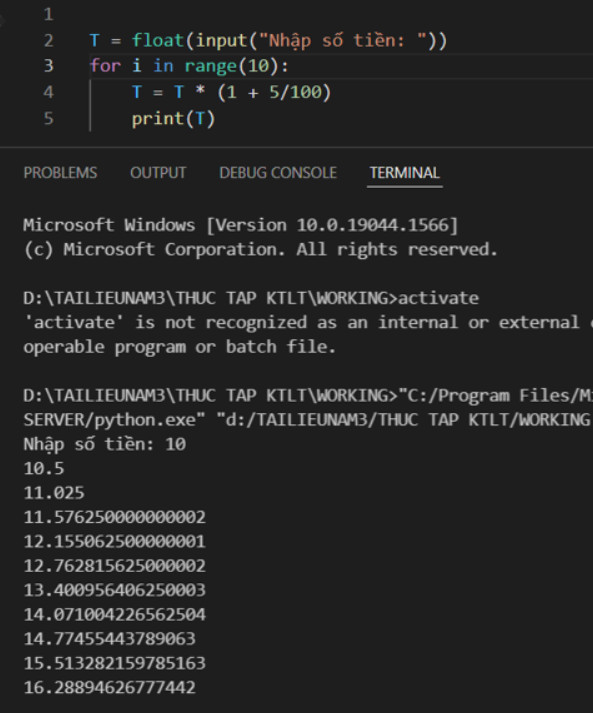The width and height of the screenshot is (593, 713).
Task: Place cursor in the T * (1 + 5/100) expression
Action: click(252, 92)
